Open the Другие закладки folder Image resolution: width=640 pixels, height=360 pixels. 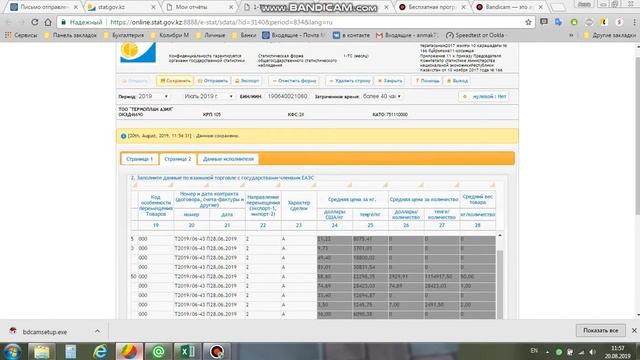[609, 36]
